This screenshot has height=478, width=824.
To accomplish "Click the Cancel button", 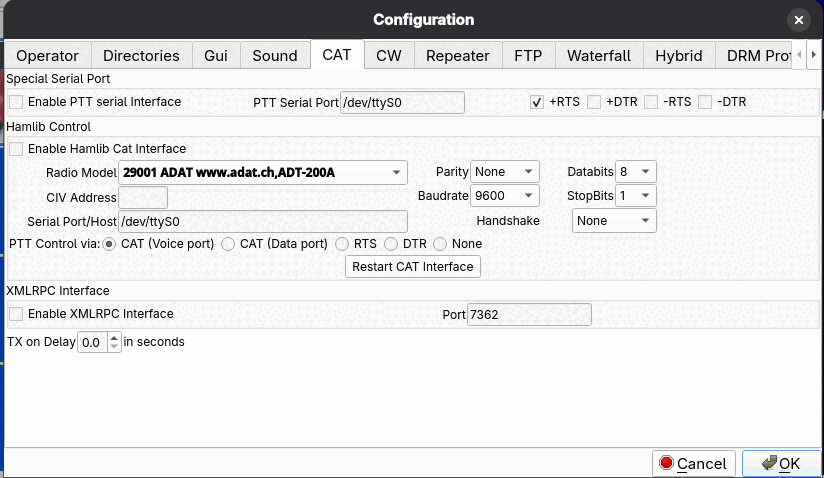I will [x=694, y=464].
